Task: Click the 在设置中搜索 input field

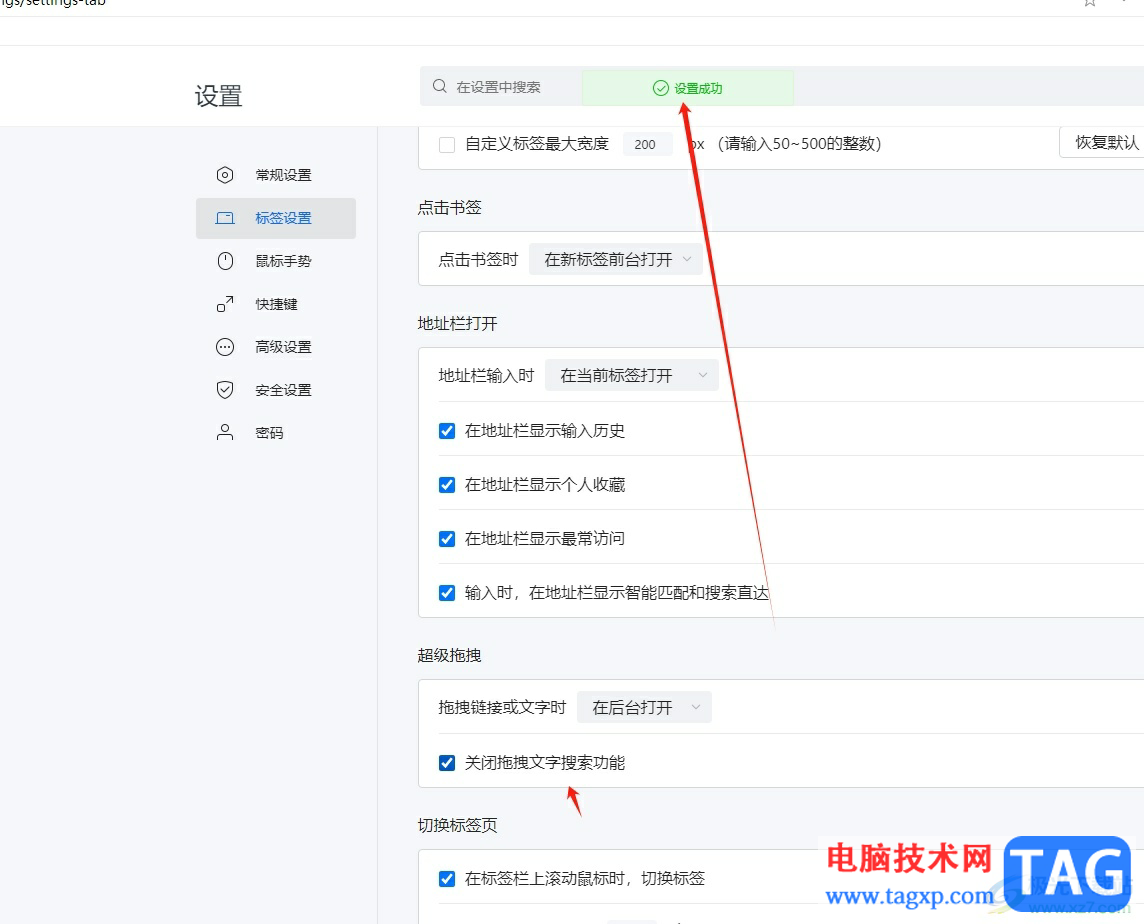Action: [500, 87]
